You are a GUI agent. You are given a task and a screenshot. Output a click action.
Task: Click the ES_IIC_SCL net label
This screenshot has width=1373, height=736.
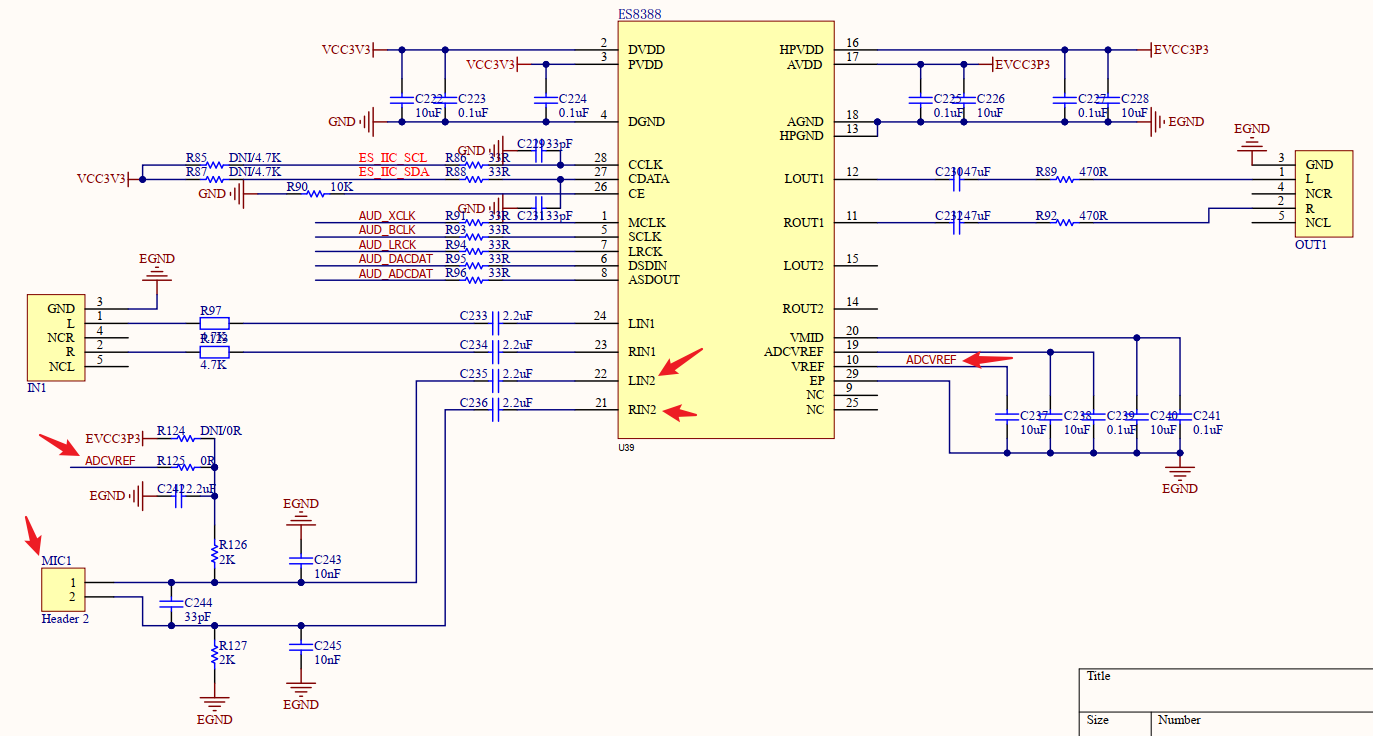(x=393, y=159)
